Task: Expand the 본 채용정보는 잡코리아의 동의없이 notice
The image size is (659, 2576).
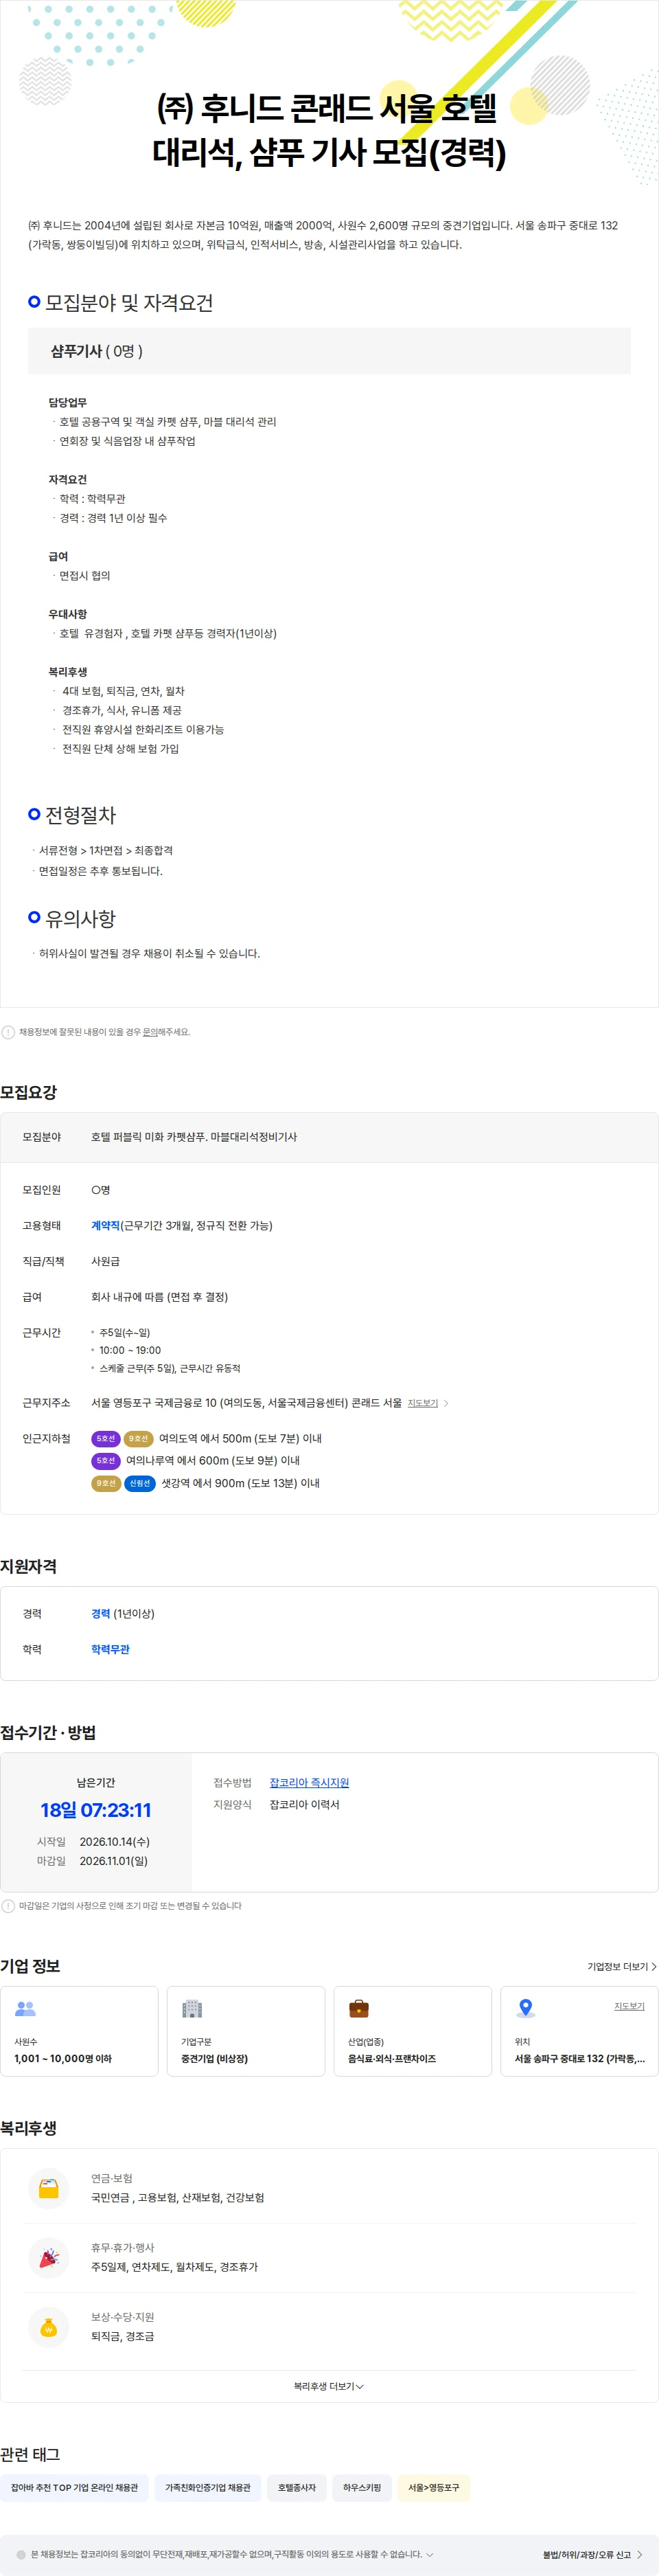Action: pos(430,2554)
